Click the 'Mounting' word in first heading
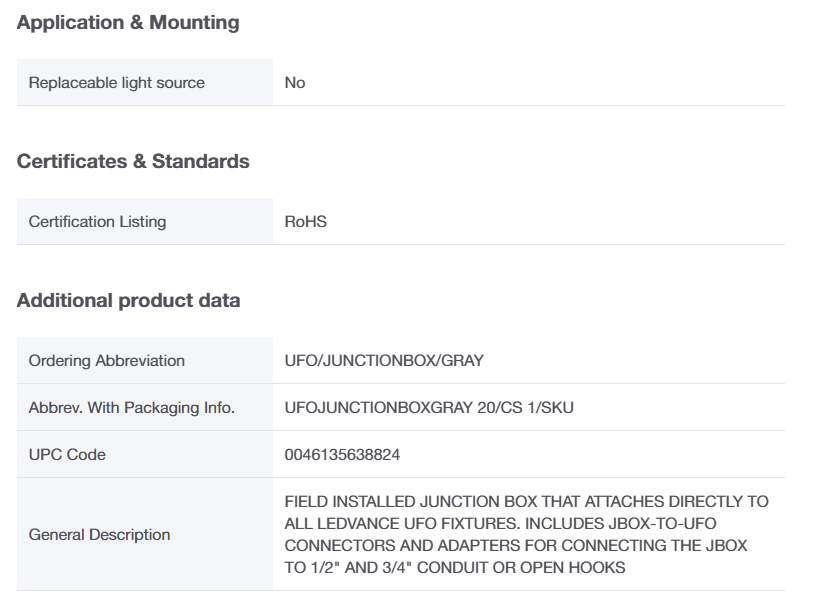This screenshot has width=815, height=611. (x=194, y=23)
